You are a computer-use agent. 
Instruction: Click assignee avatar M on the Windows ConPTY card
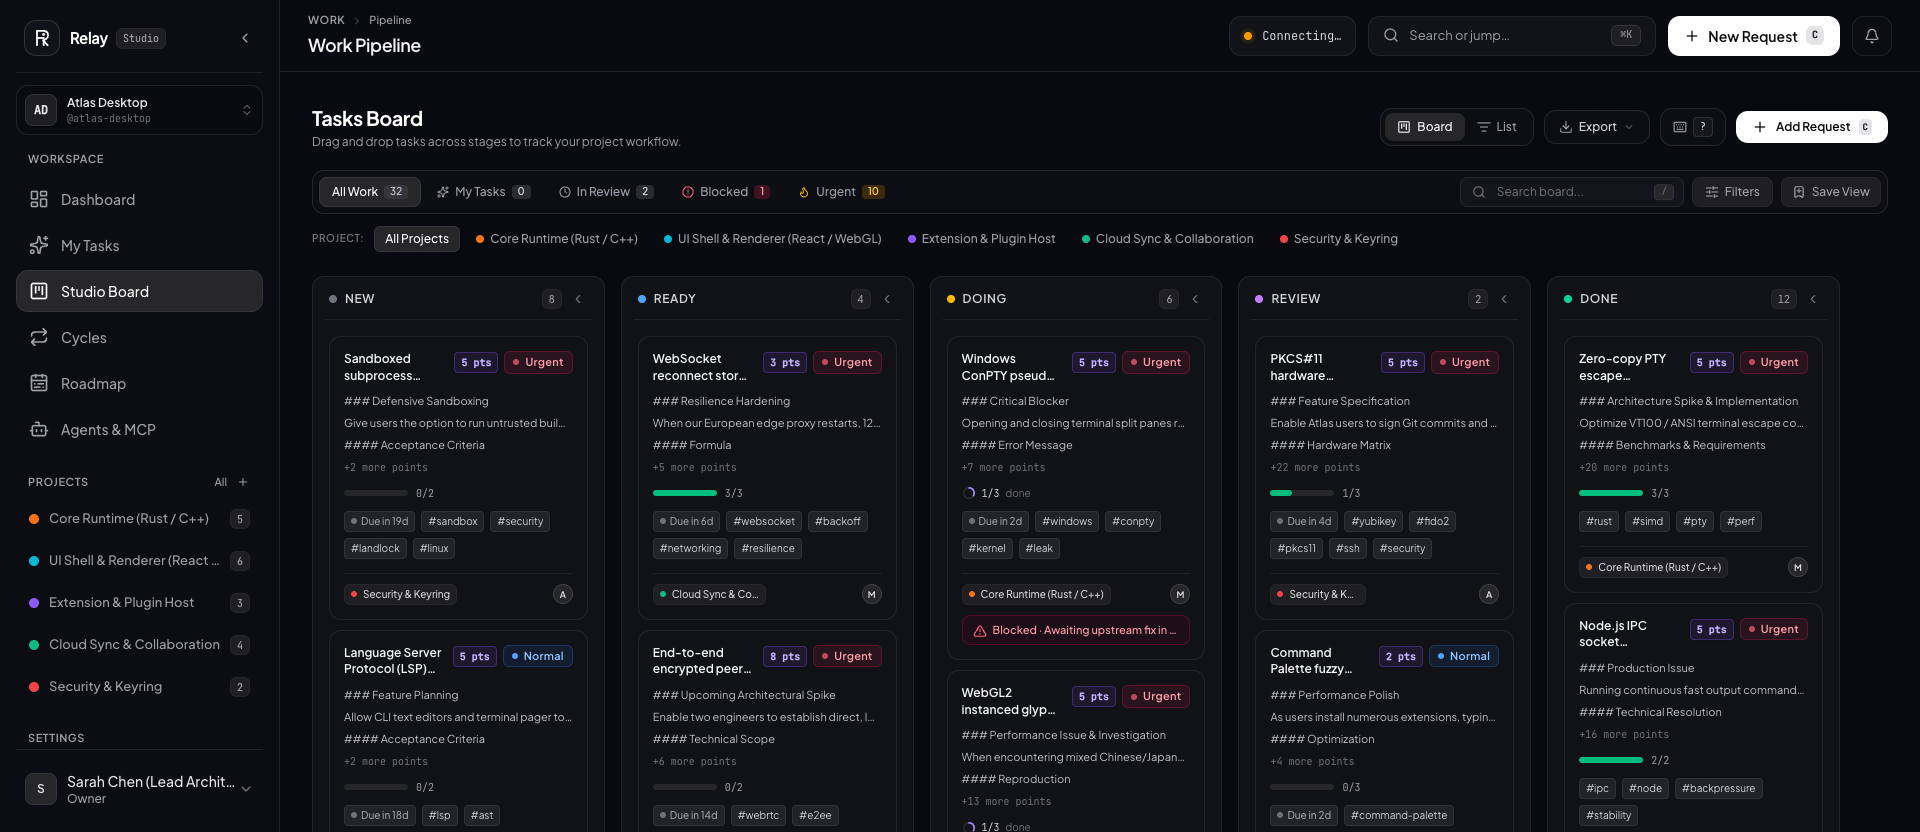pyautogui.click(x=1180, y=594)
